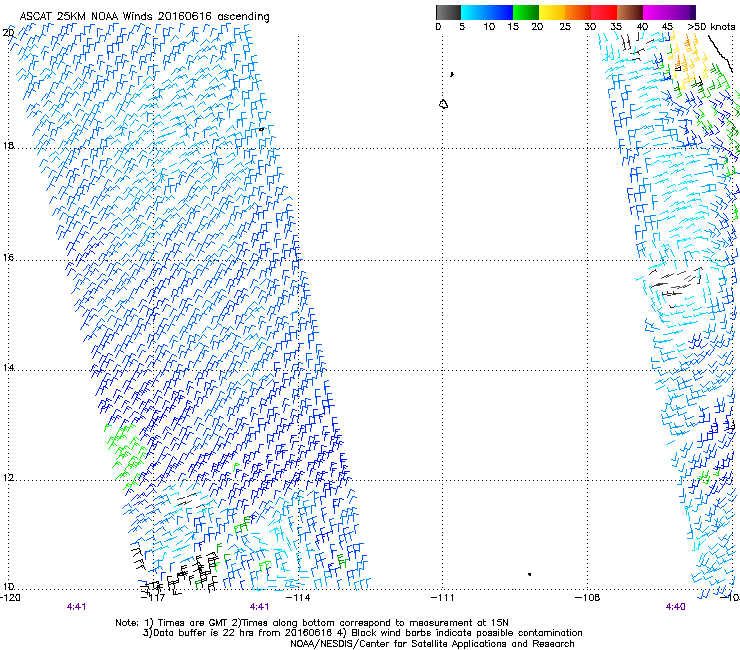Click the "45" legend scale label

[x=667, y=27]
